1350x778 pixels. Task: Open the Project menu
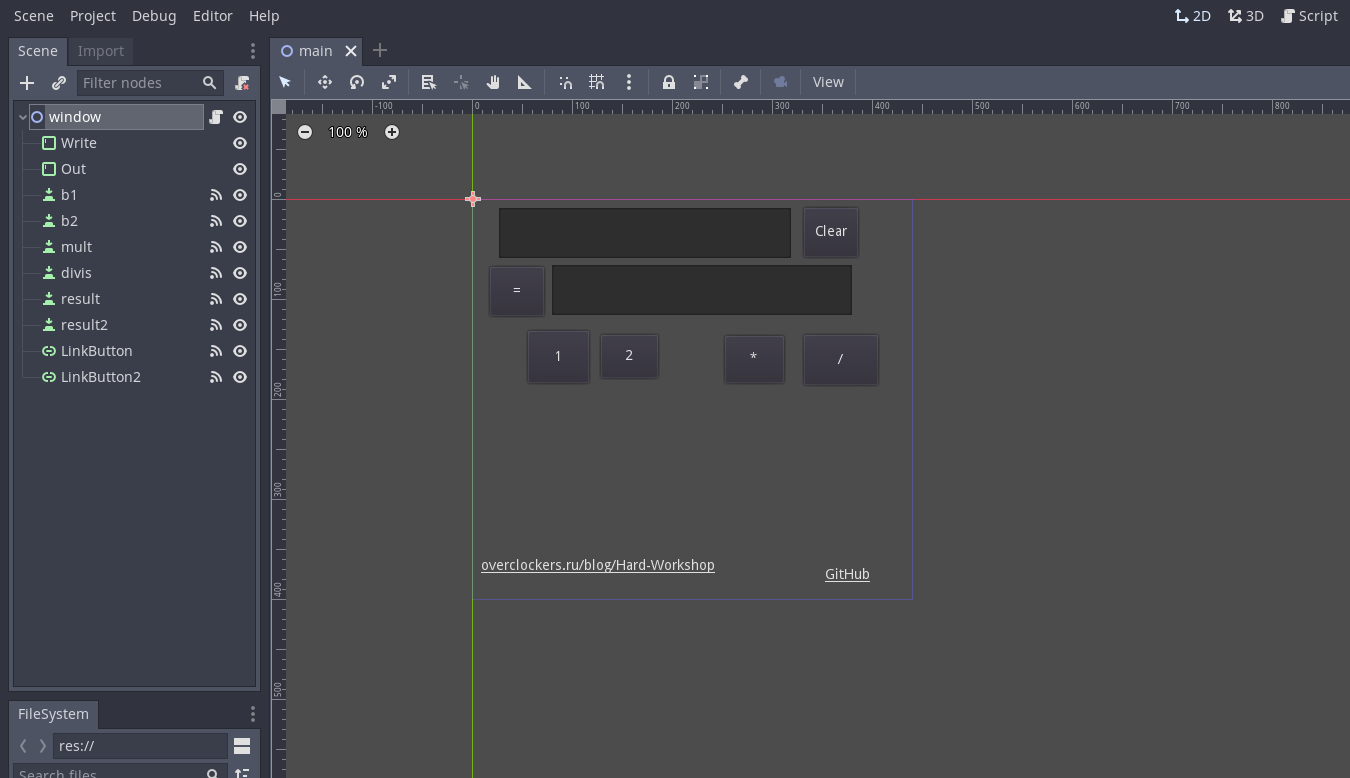(93, 16)
